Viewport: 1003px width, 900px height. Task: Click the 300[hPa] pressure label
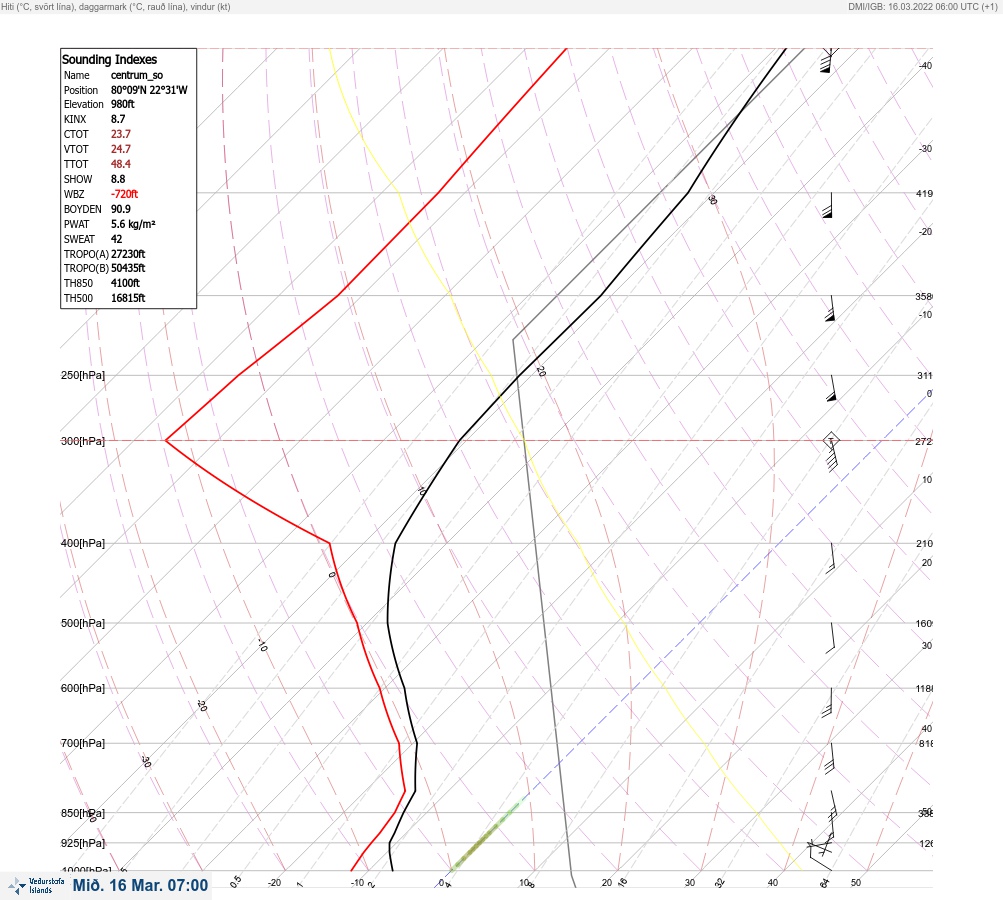[83, 441]
